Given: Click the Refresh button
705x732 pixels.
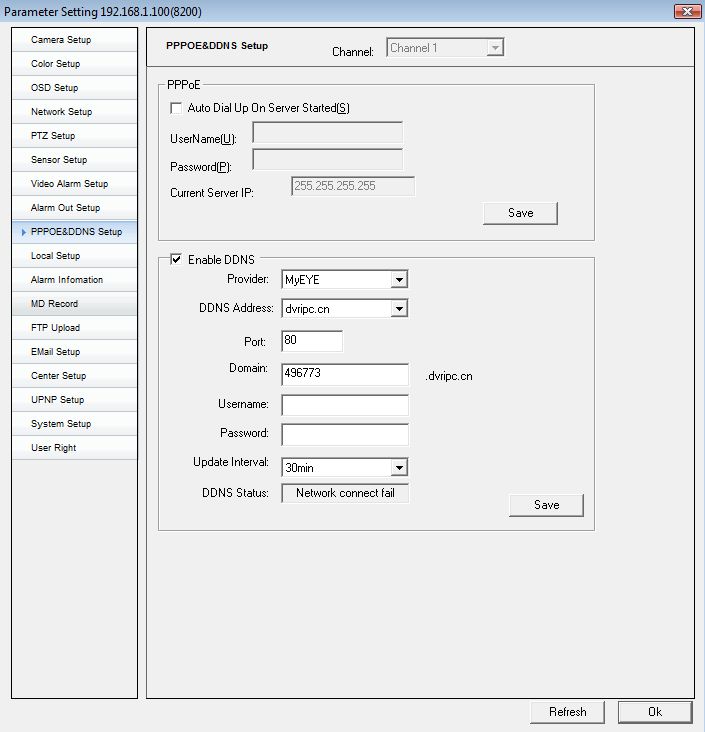Looking at the screenshot, I should (x=567, y=712).
